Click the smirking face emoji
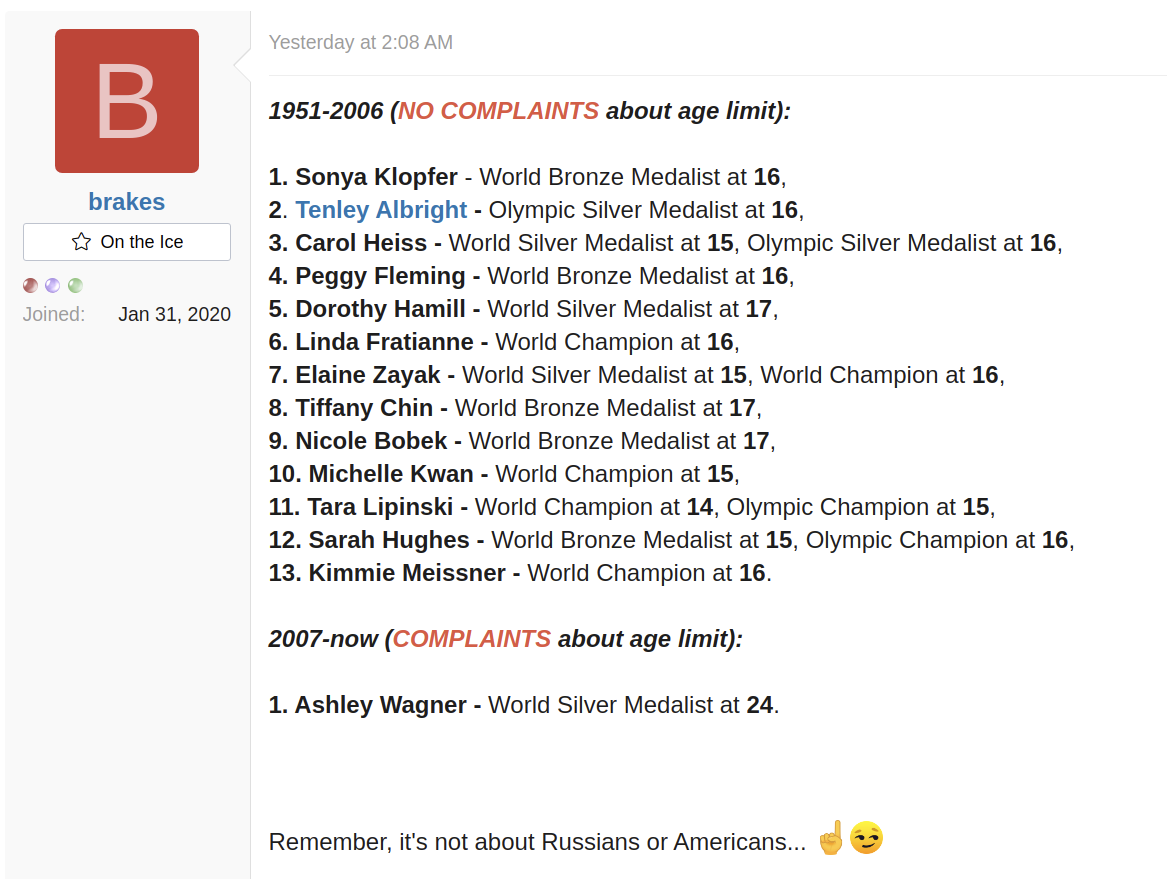The image size is (1167, 879). (867, 838)
